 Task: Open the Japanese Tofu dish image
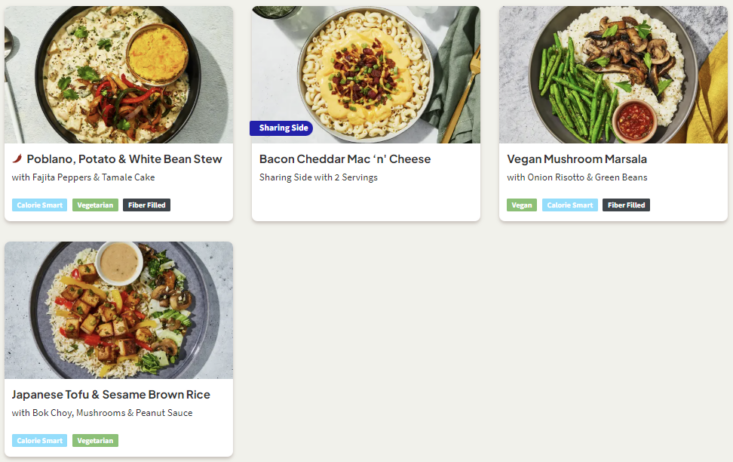[118, 310]
